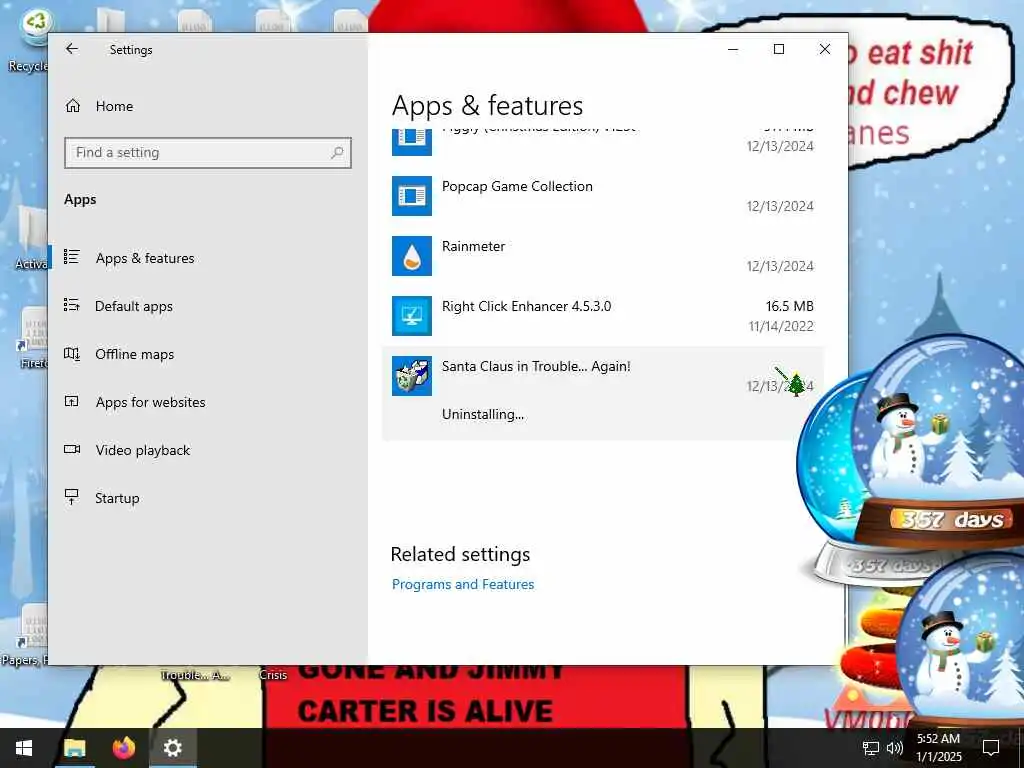Select the Popcap Game Collection app icon

coord(411,196)
